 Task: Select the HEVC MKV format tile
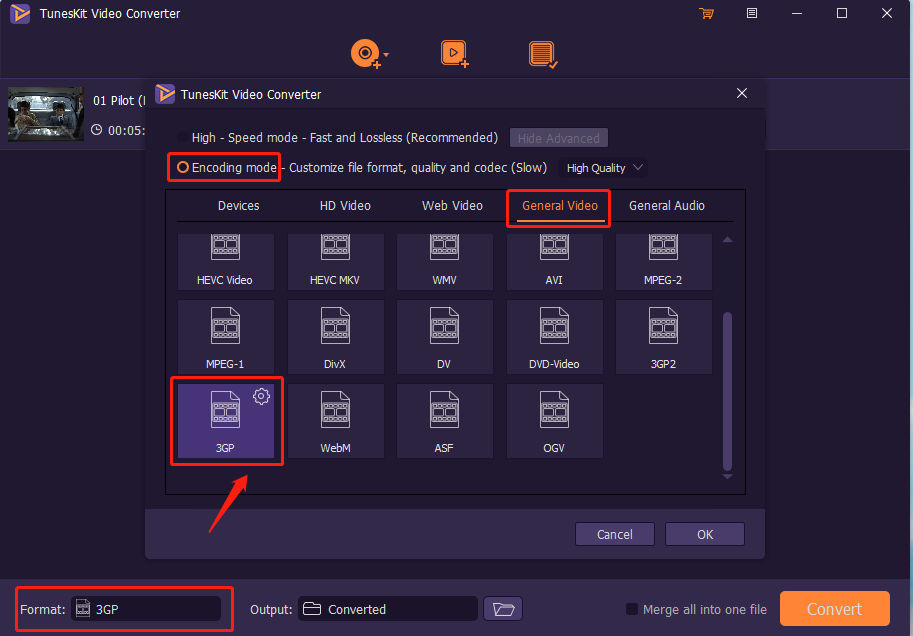click(x=335, y=262)
